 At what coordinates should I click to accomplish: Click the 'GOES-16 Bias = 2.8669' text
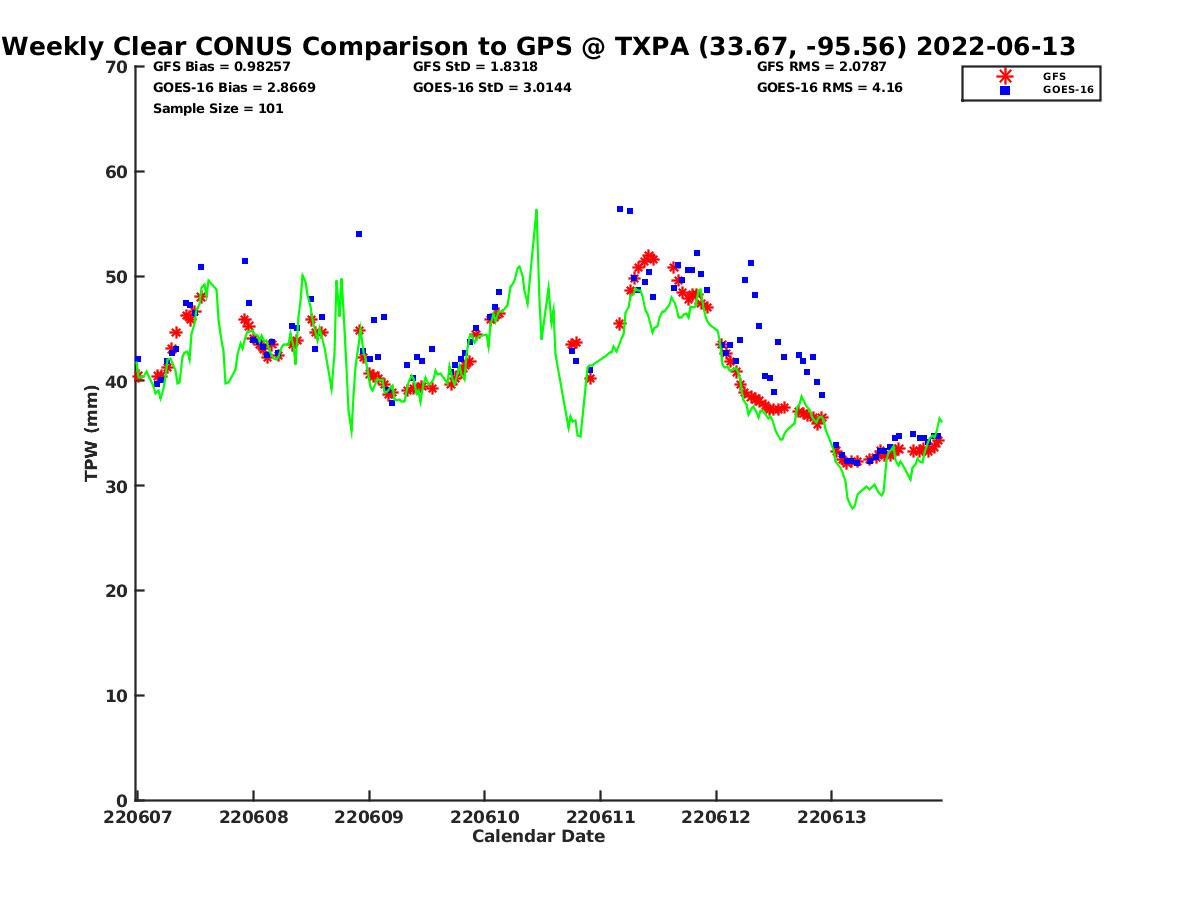234,88
